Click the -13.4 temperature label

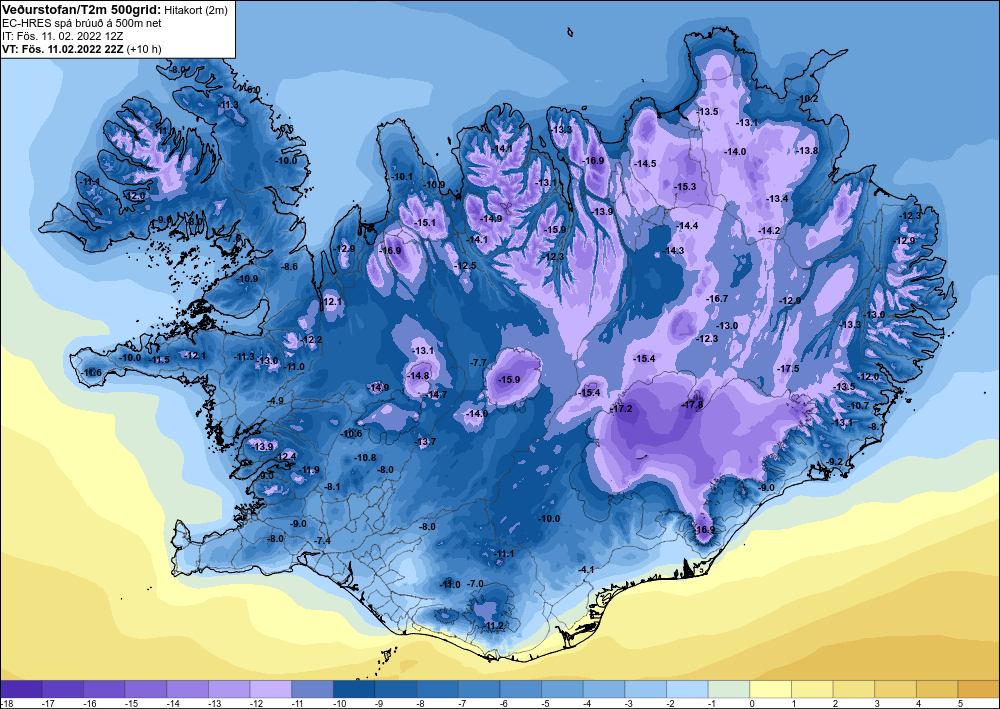coord(777,199)
